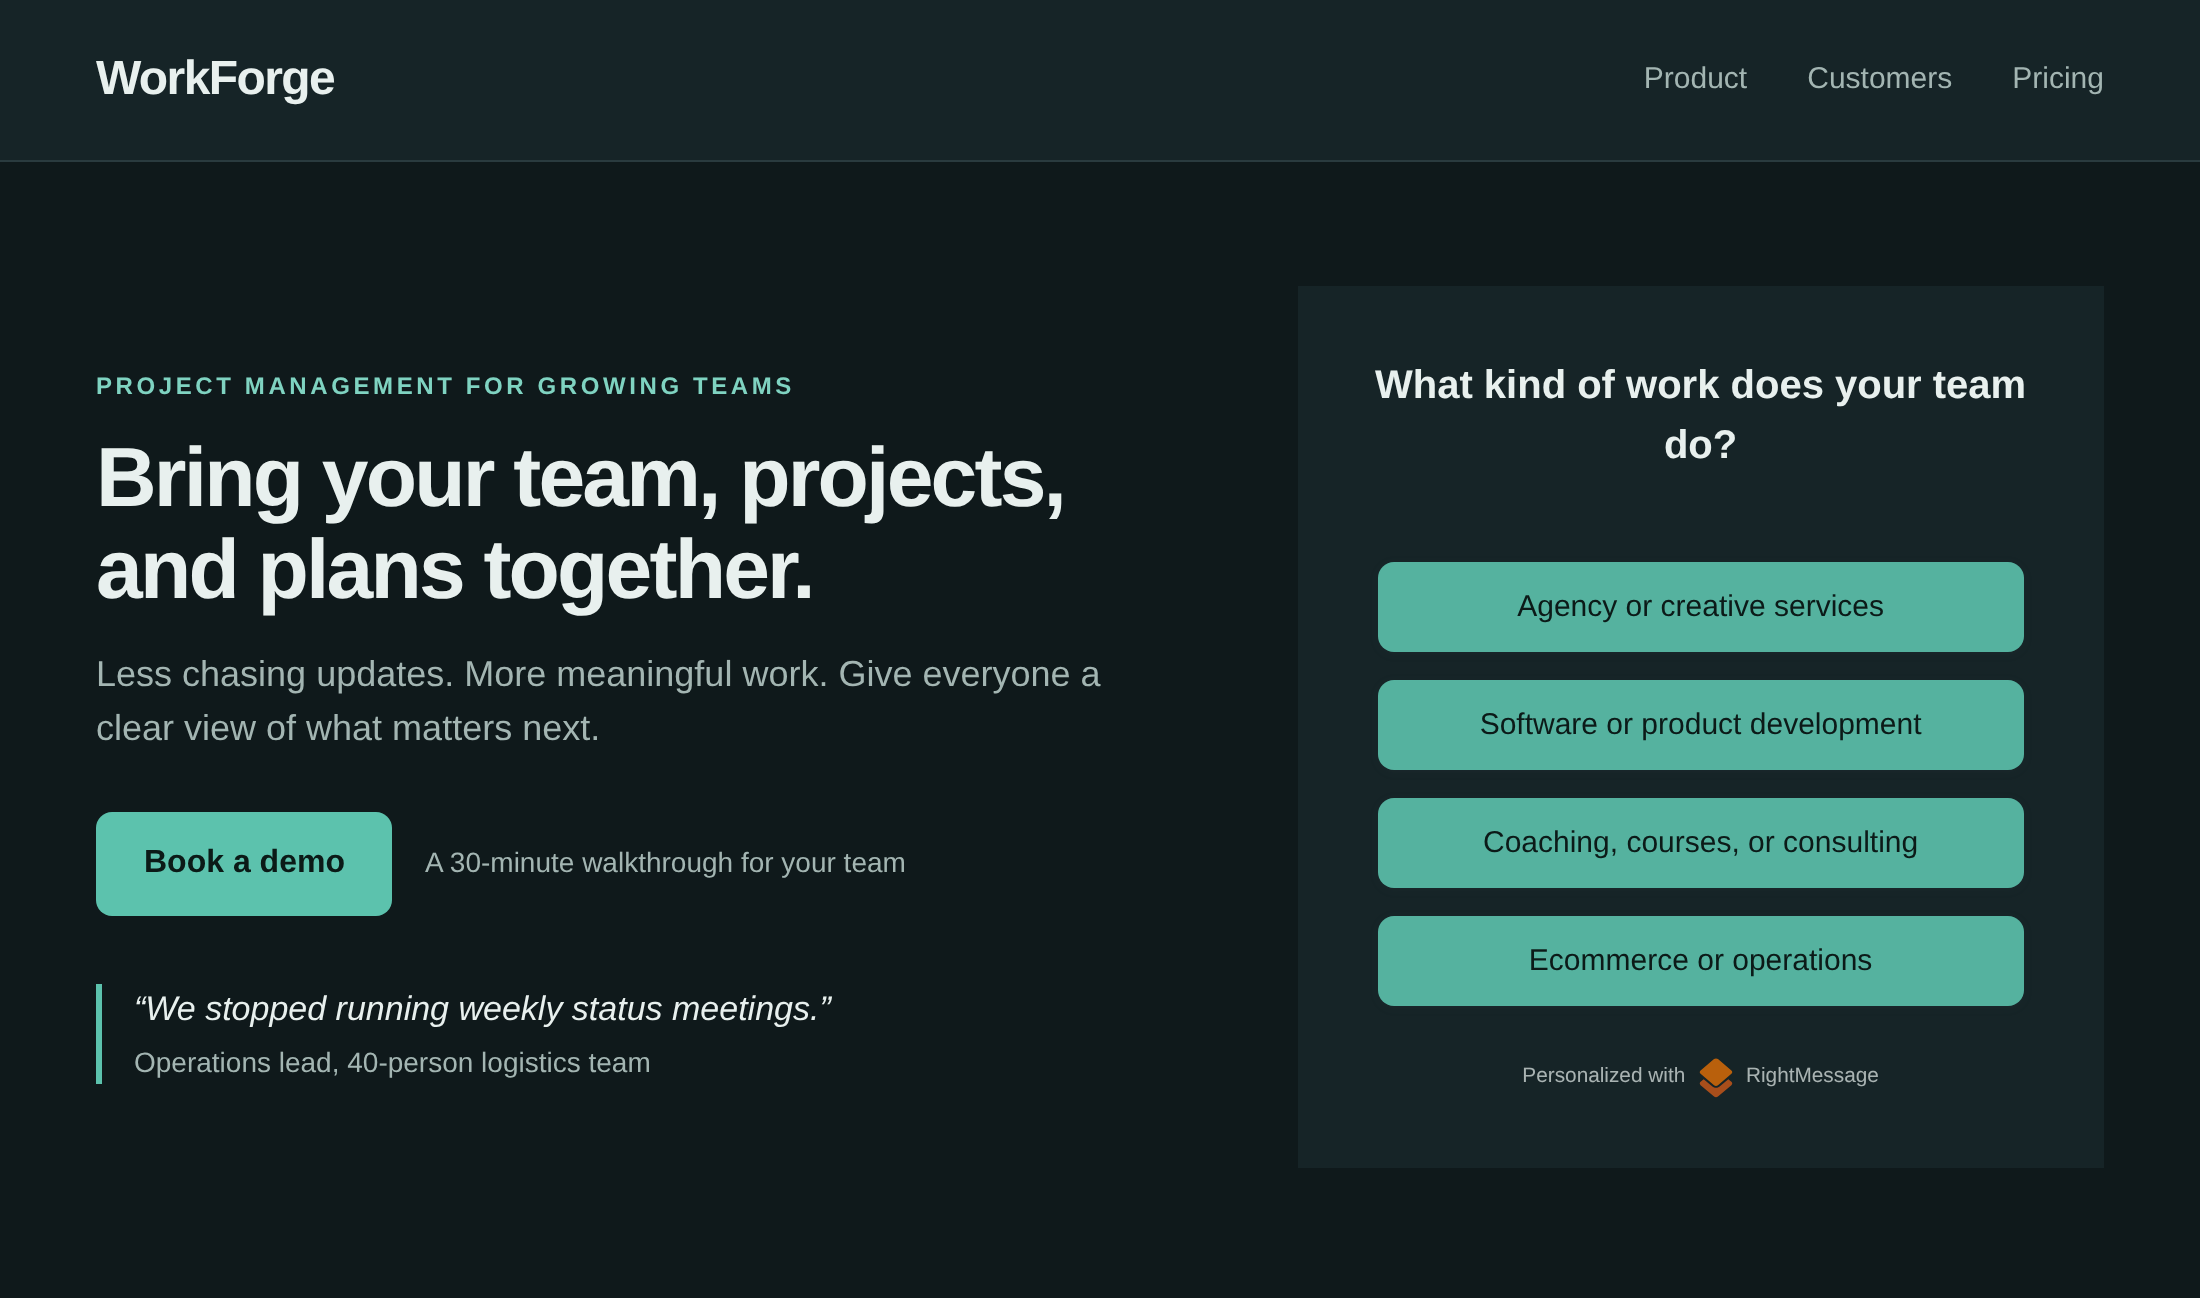
Task: Click the RightMessage logo icon
Action: [x=1715, y=1077]
